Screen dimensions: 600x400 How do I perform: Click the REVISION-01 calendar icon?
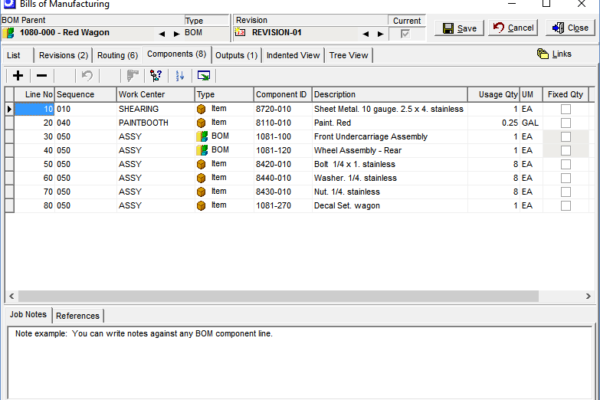240,32
